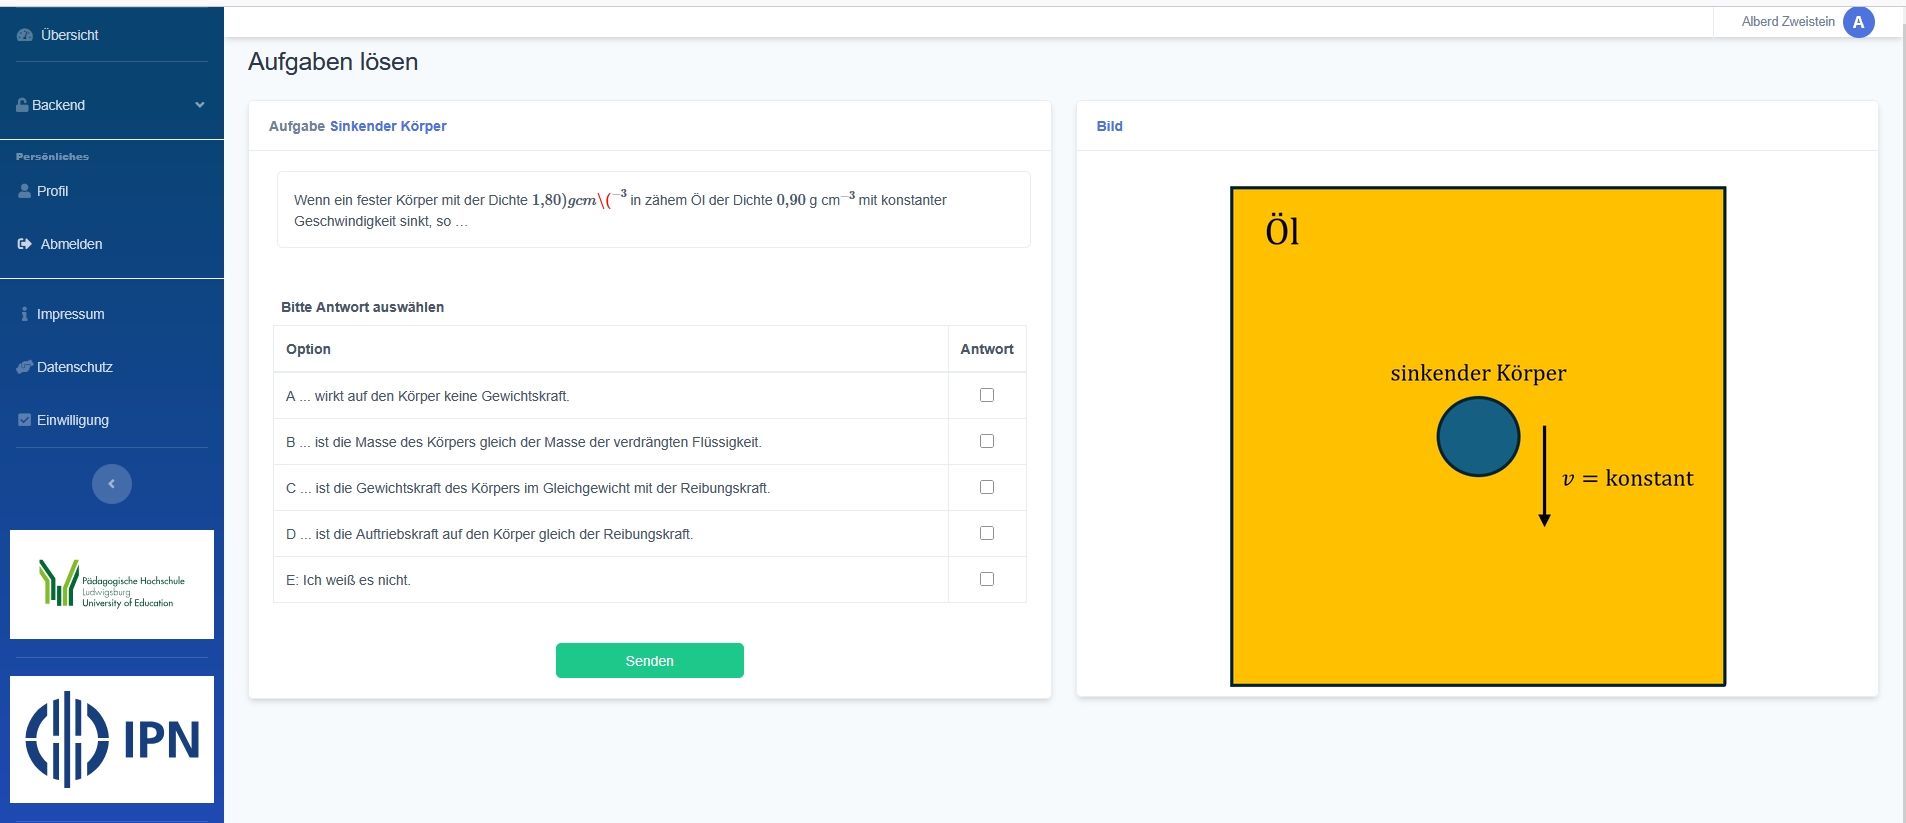Click the Übersicht dashboard icon
1906x823 pixels.
tap(25, 35)
